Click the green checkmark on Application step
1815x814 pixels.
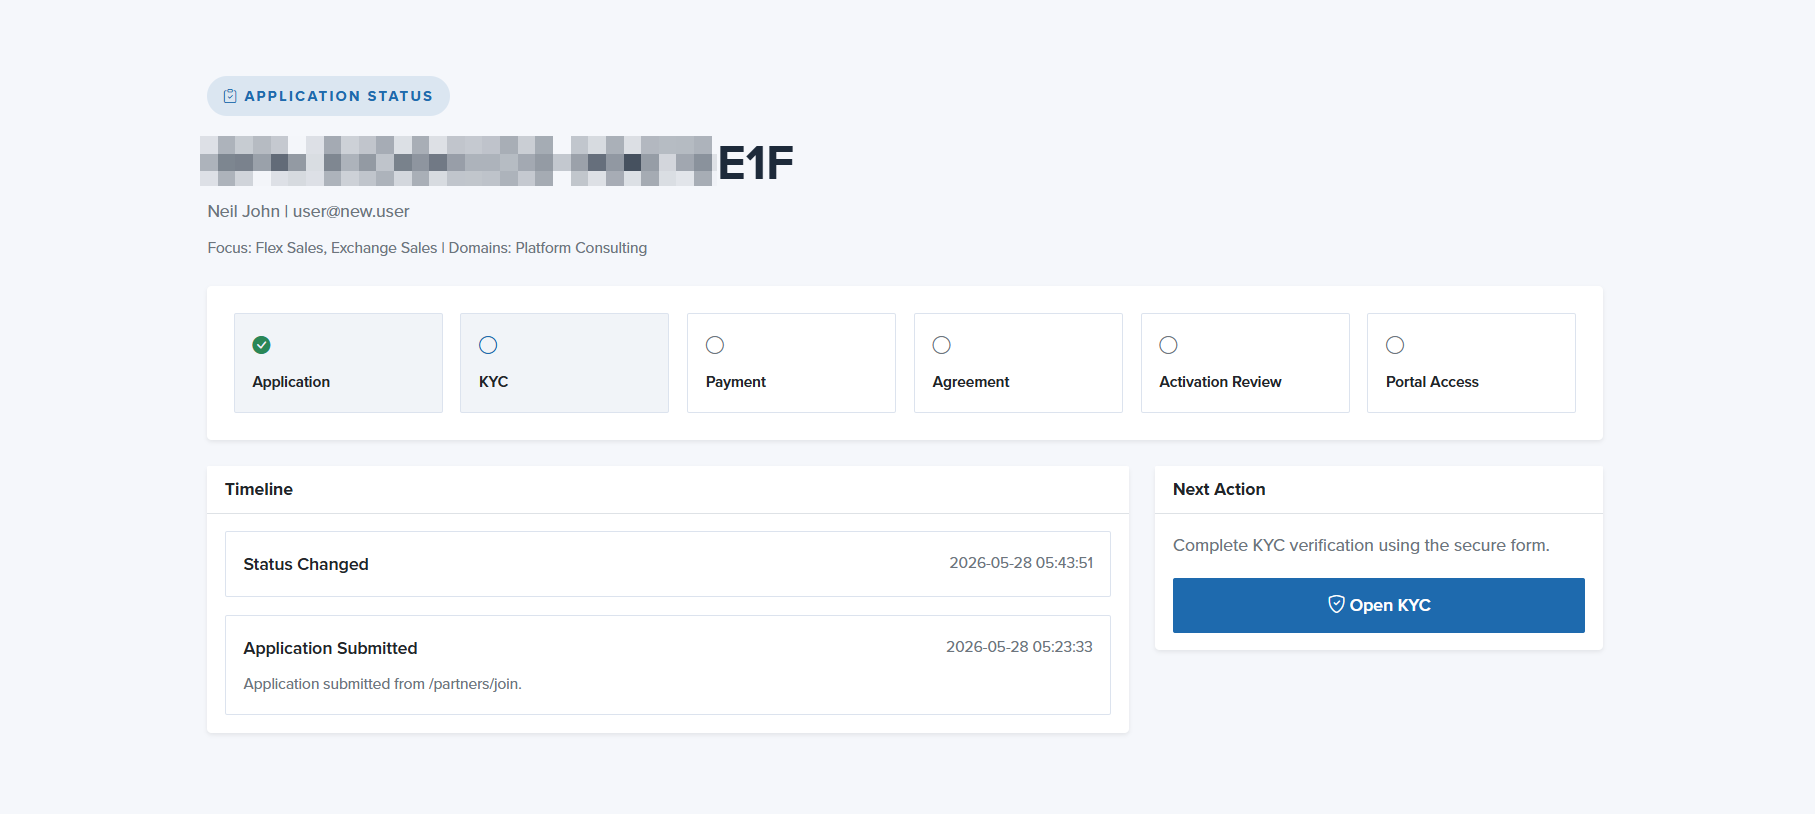[x=261, y=345]
